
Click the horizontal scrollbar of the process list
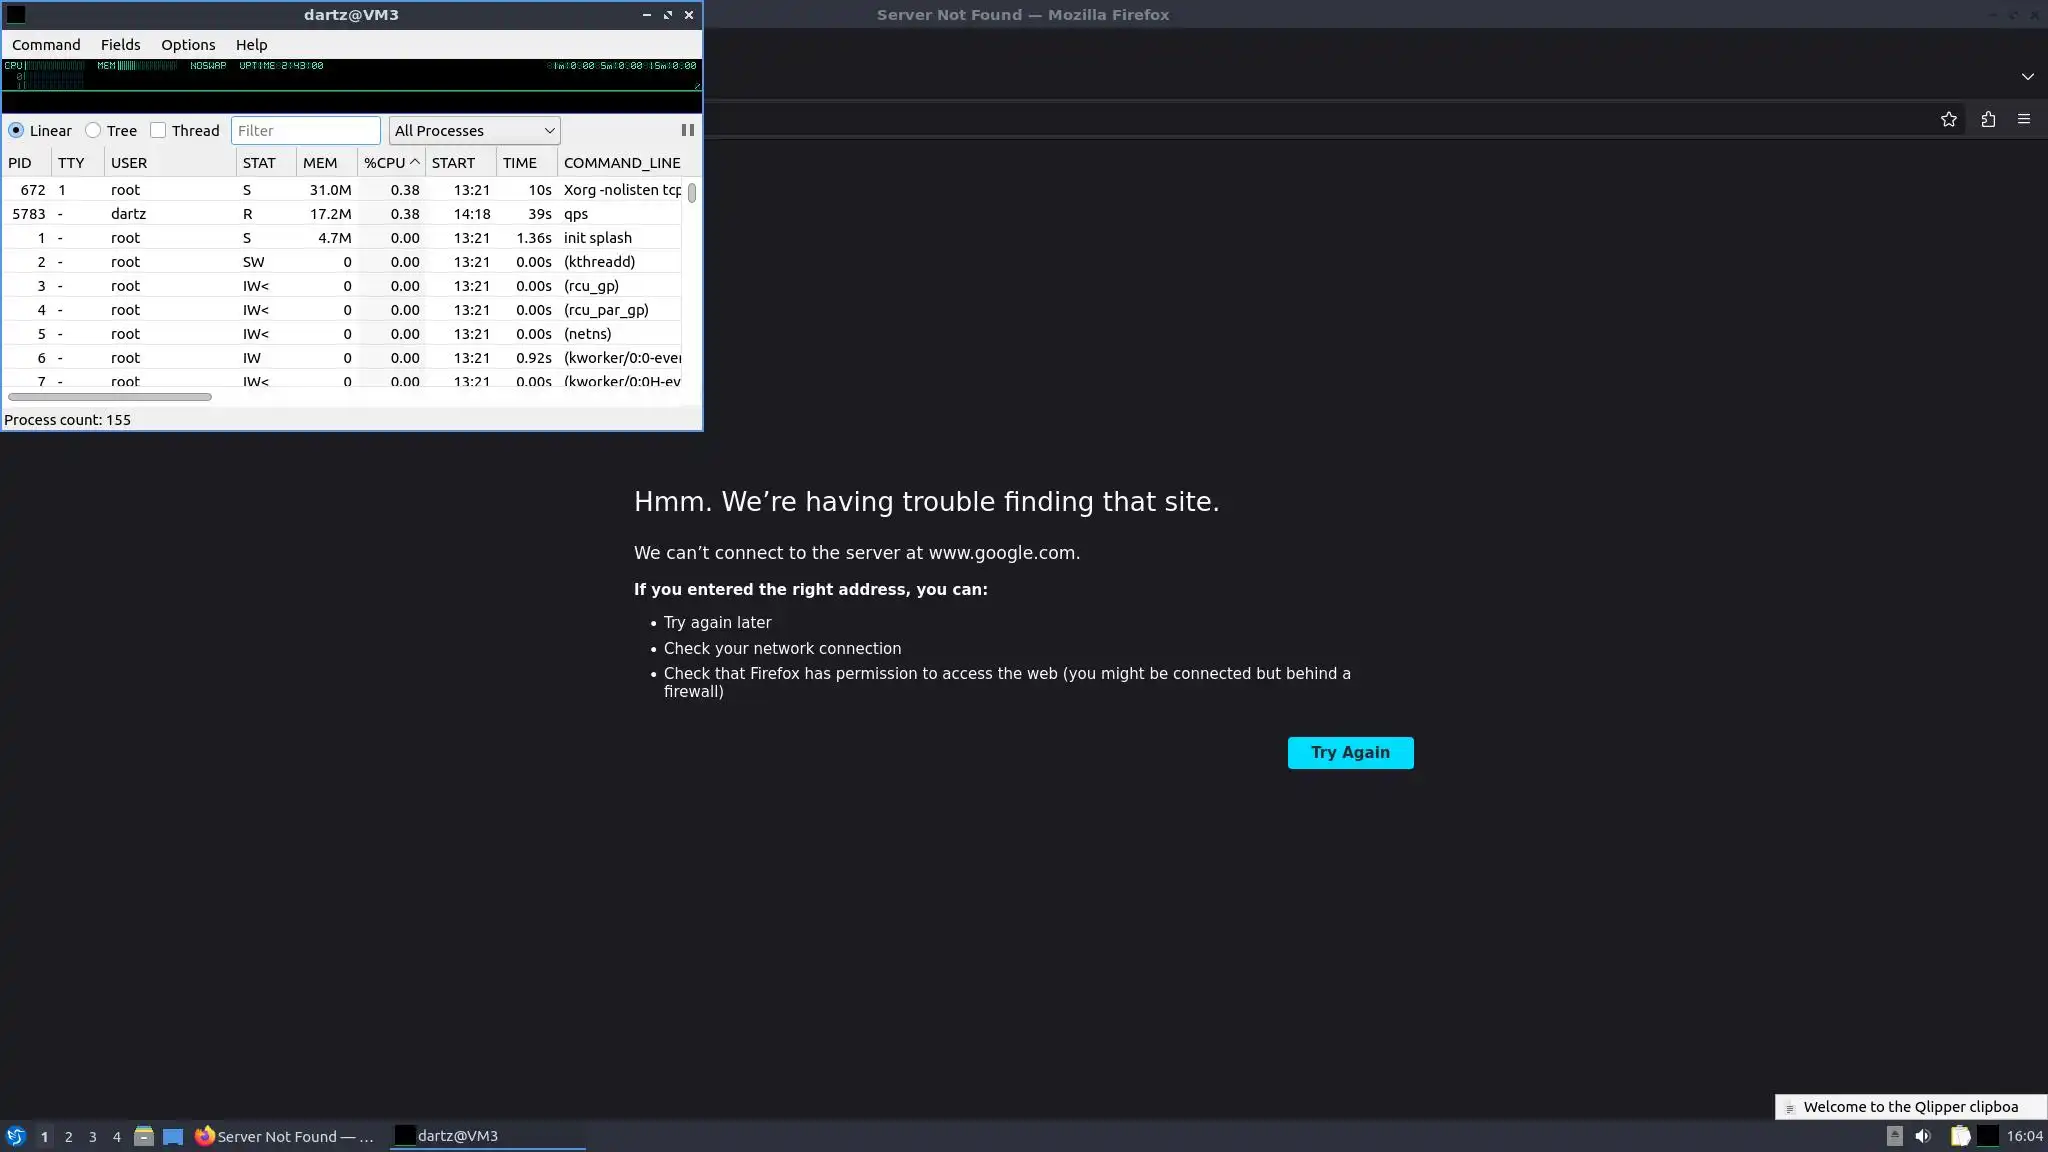point(110,397)
